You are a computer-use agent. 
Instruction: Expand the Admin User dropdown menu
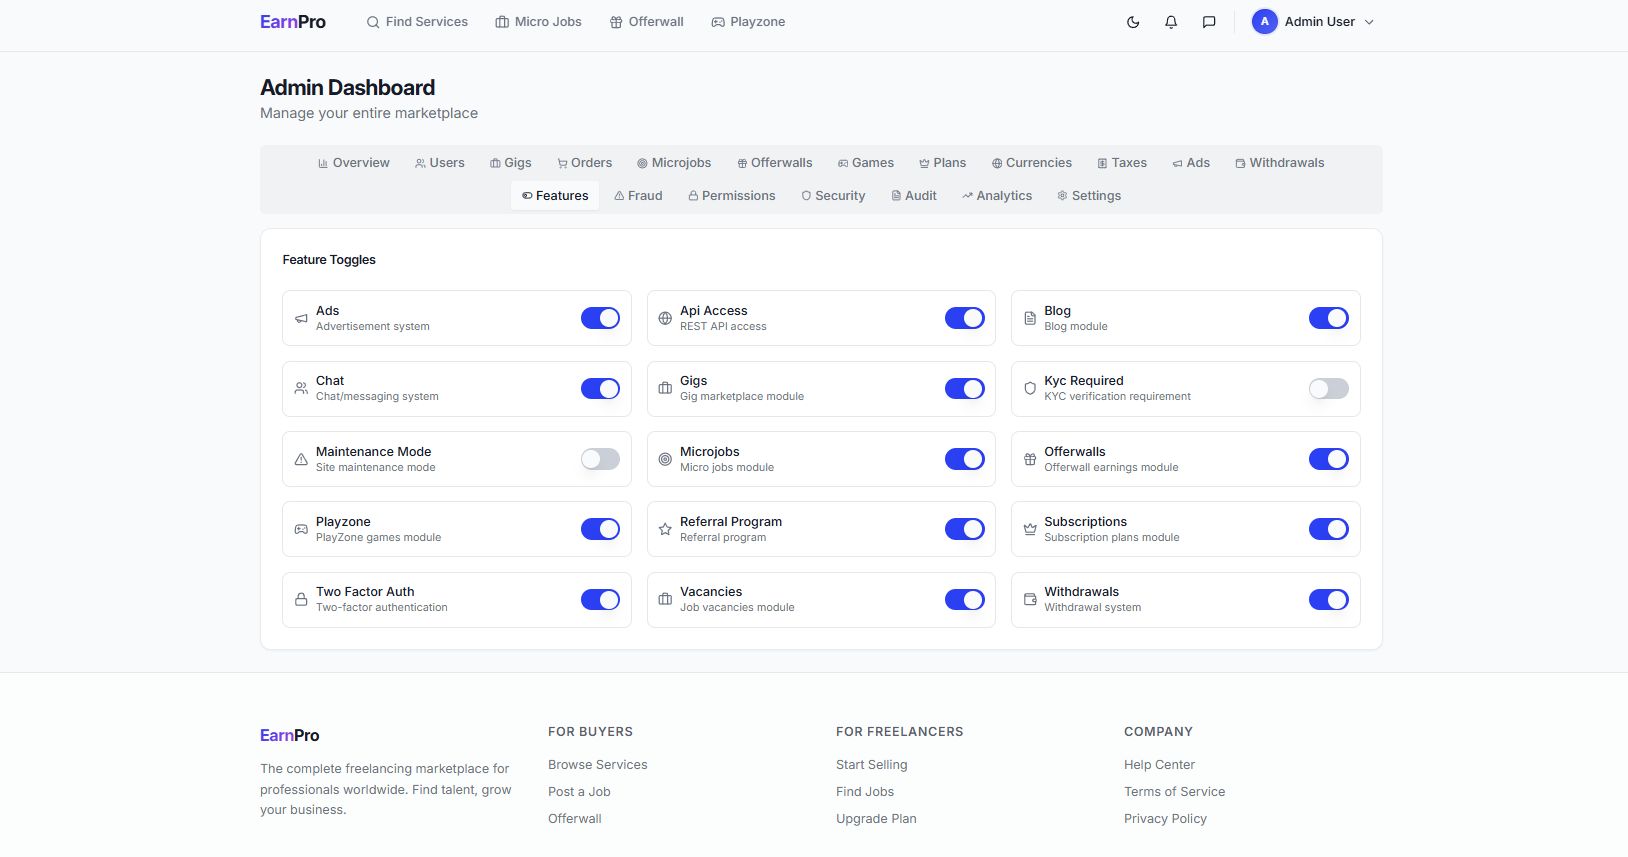tap(1369, 22)
